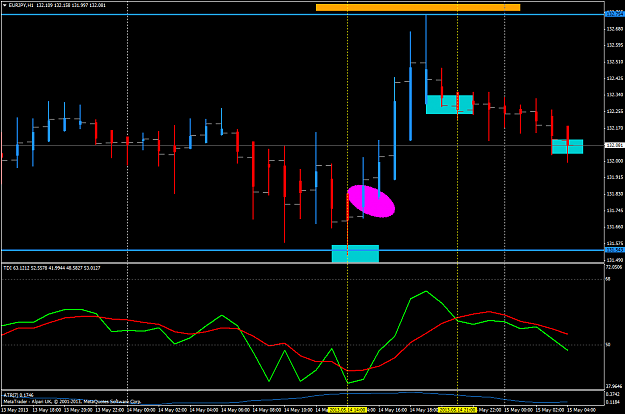Click the 37.9646 TDI scale value
Viewport: 625px width, 414px height.
click(614, 386)
